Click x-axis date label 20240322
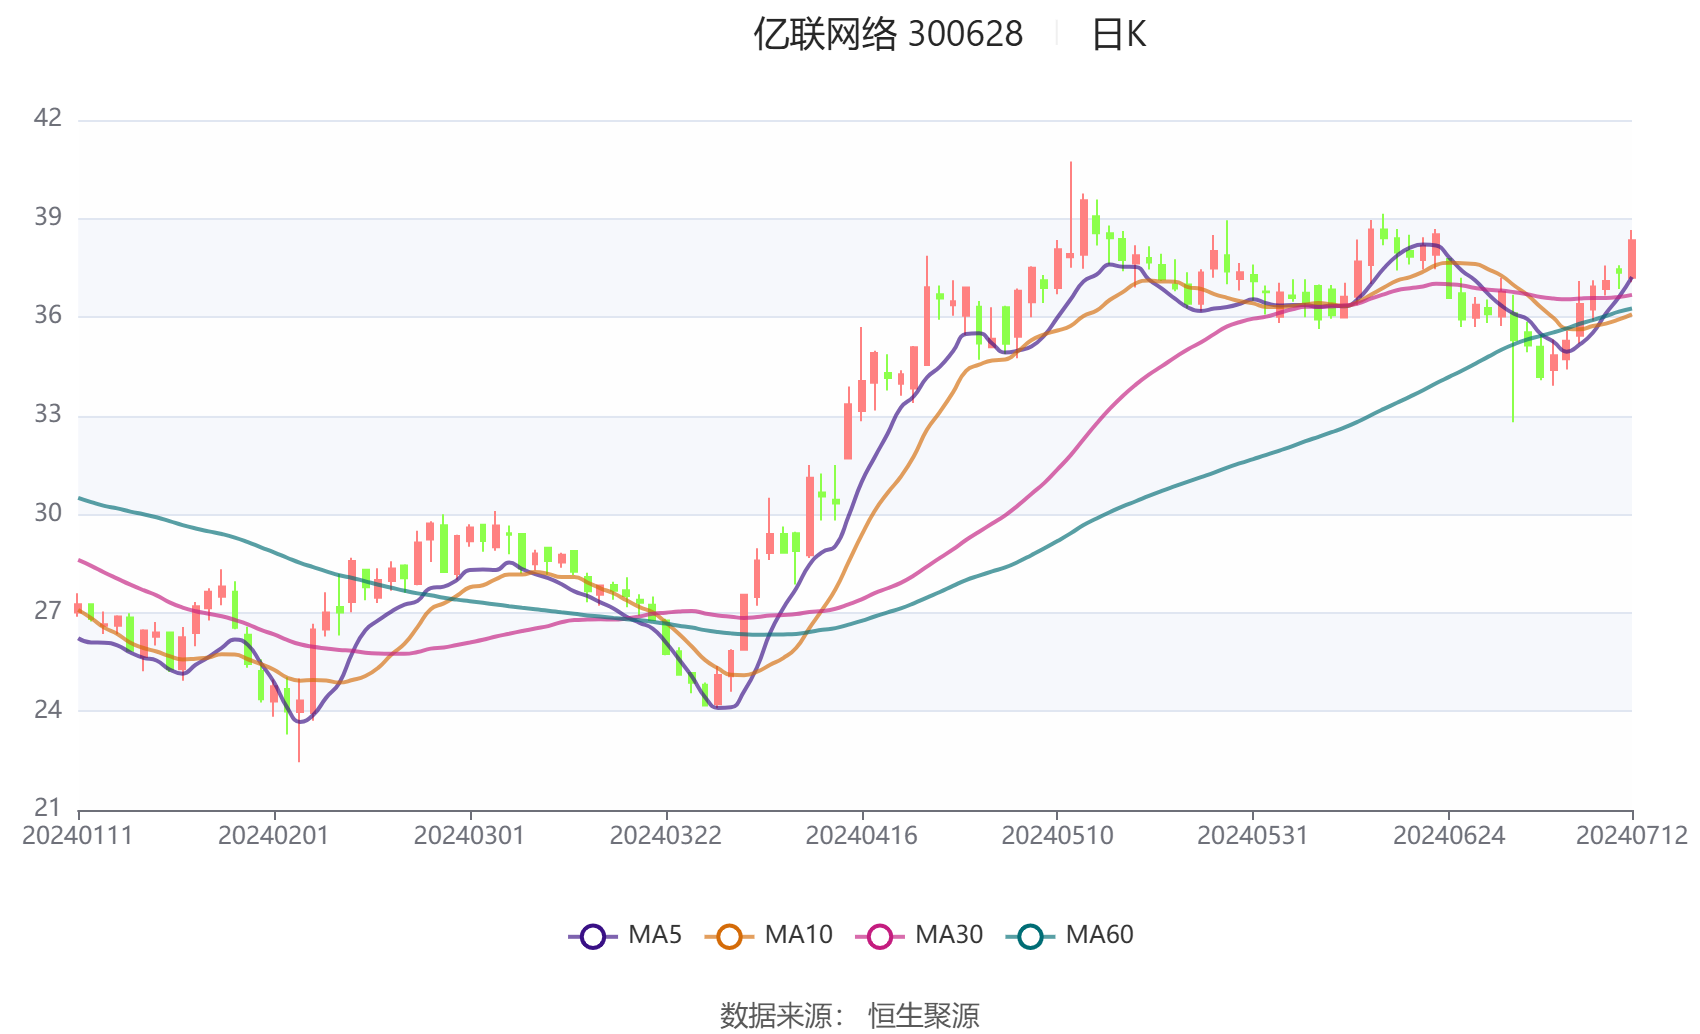This screenshot has width=1700, height=1034. [x=666, y=836]
